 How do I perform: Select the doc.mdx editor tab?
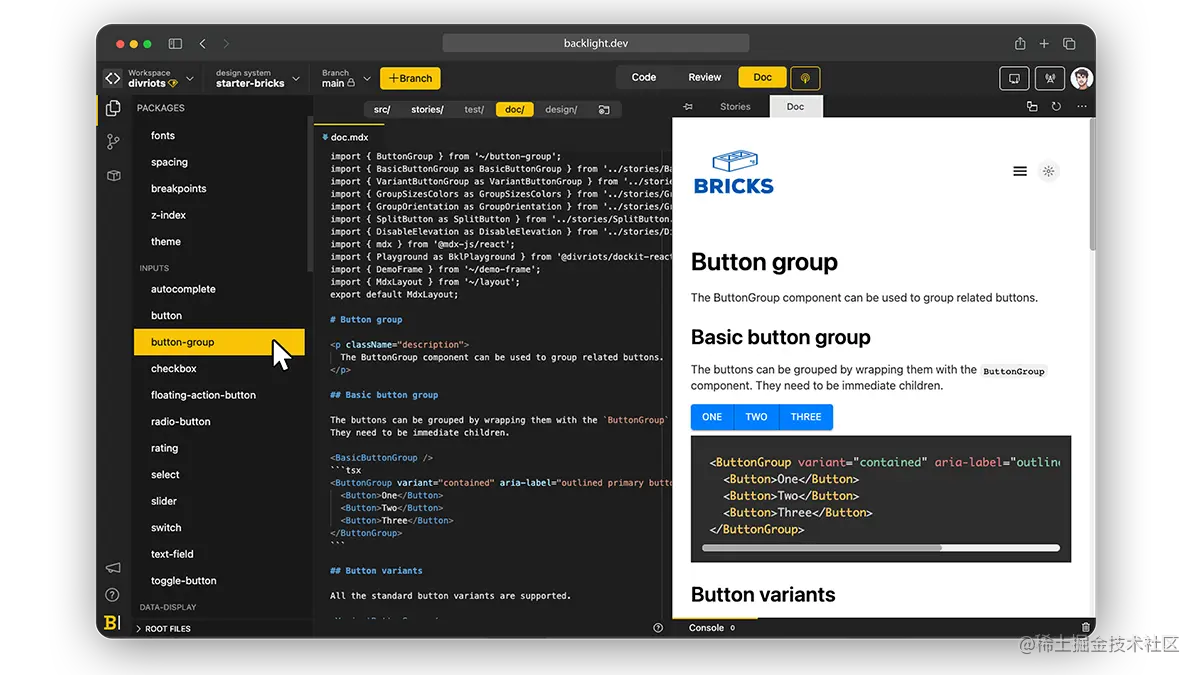click(350, 137)
